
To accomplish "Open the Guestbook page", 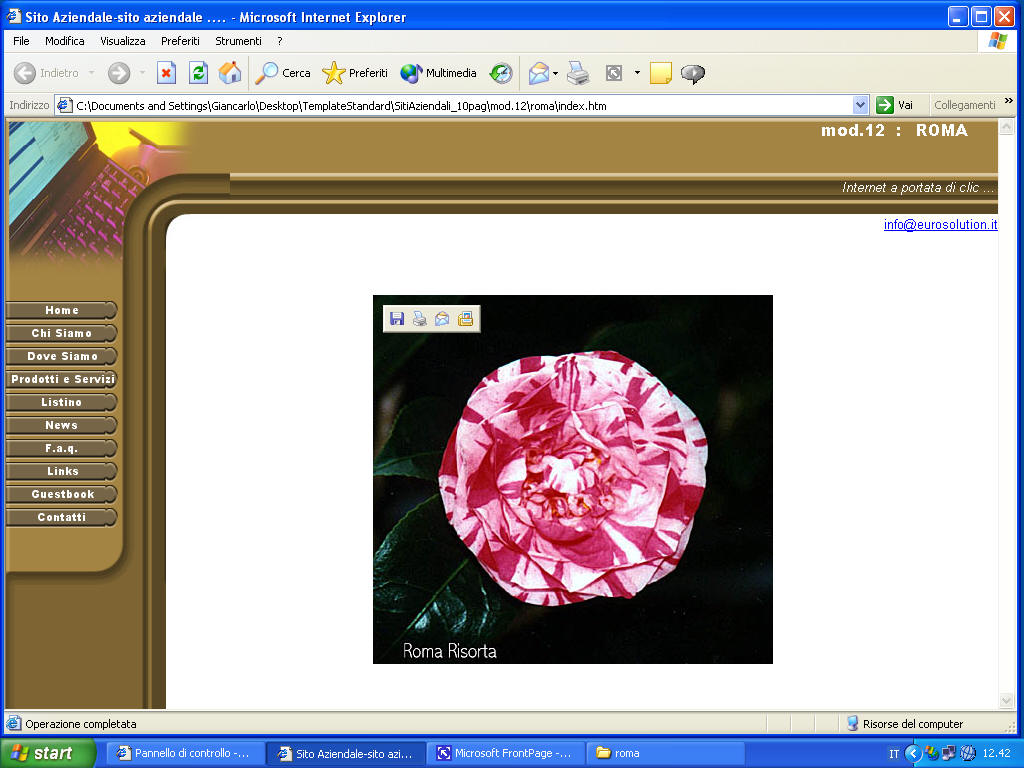I will (61, 494).
